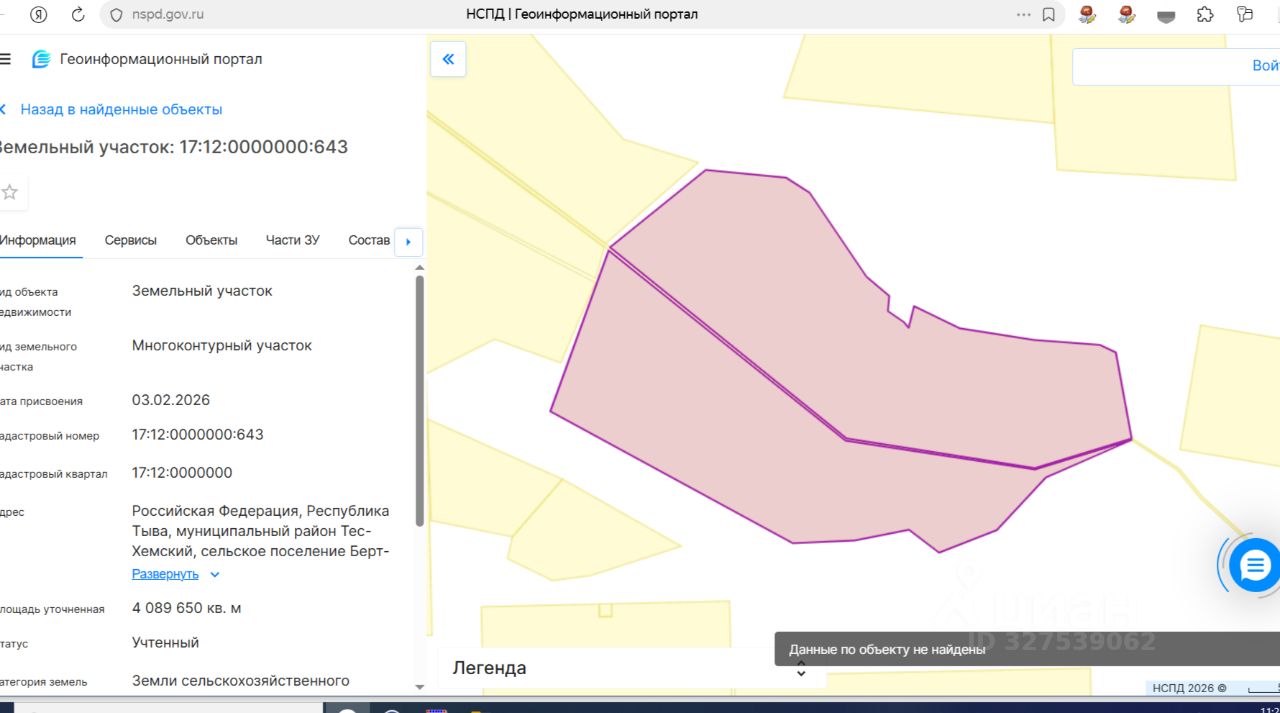
Task: Select the date value 03.02.2026
Action: [x=171, y=400]
